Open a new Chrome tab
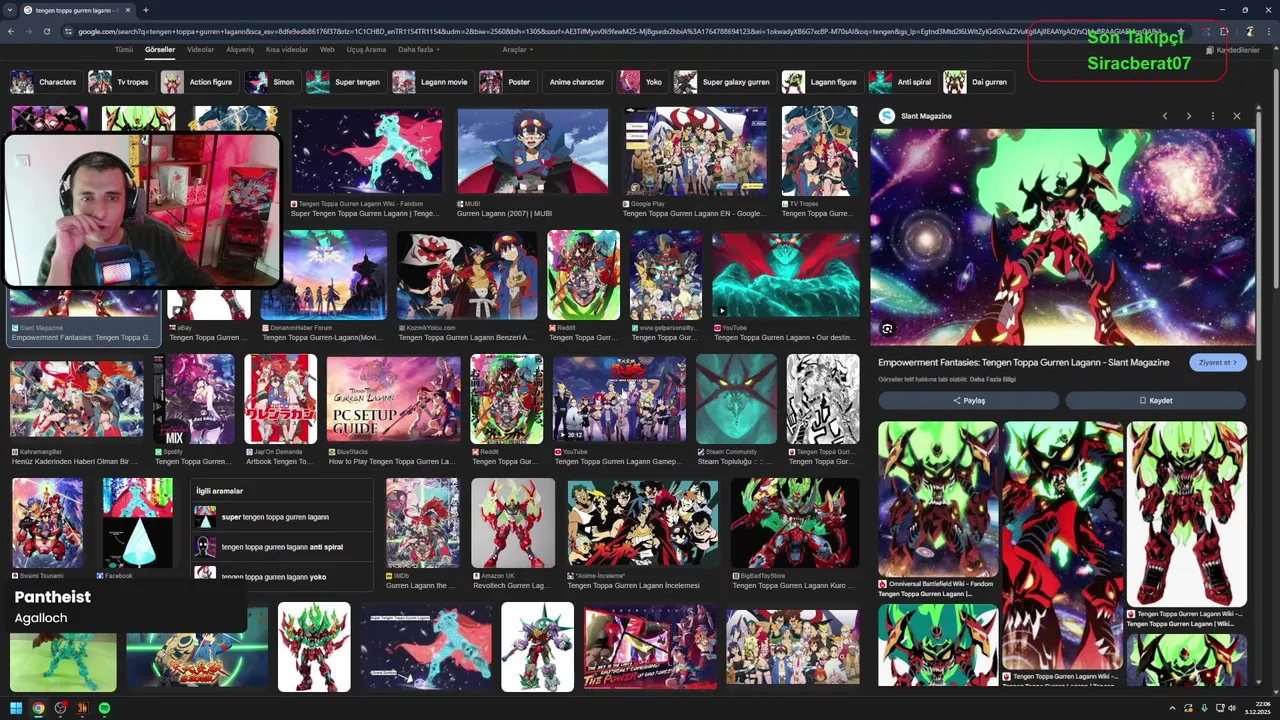 coord(146,10)
